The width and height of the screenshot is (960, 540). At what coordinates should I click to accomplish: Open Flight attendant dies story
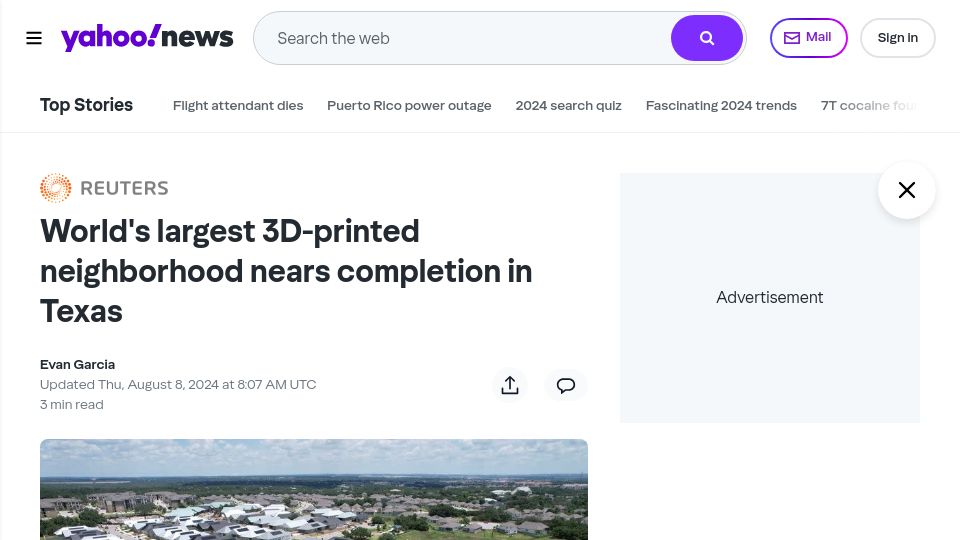coord(238,105)
